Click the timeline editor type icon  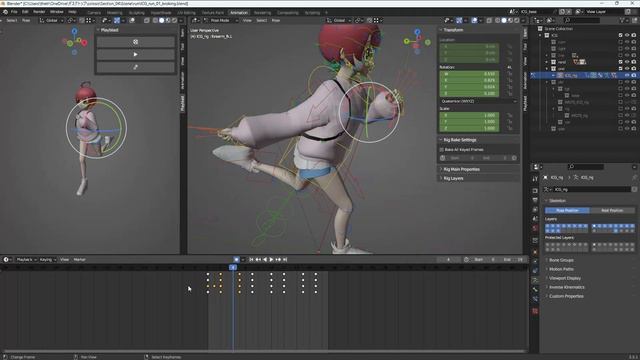pos(6,260)
